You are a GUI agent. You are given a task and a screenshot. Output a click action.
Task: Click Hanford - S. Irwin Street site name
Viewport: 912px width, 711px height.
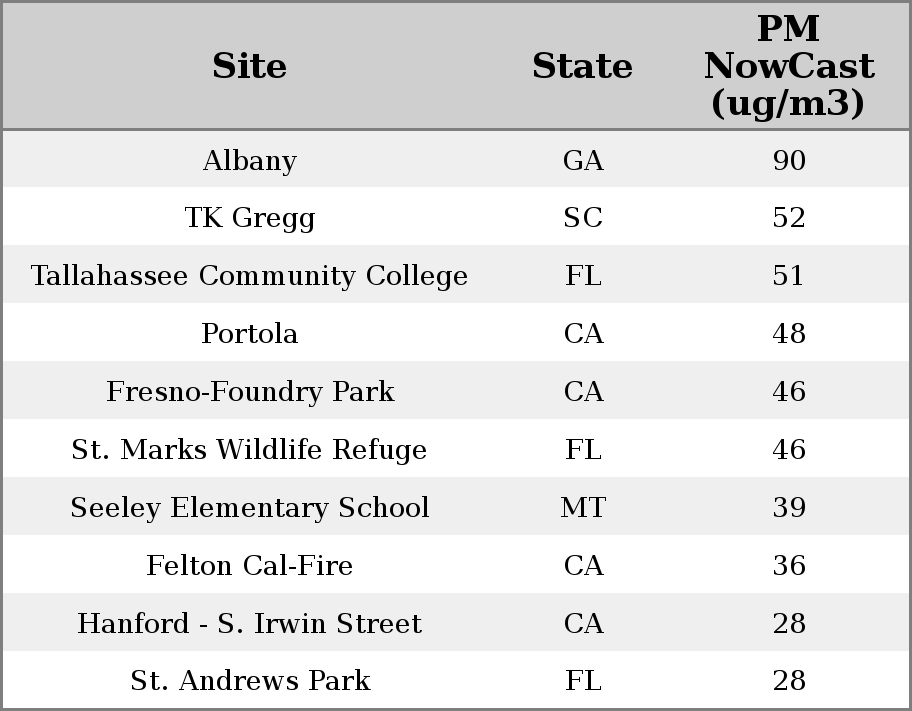pos(250,624)
